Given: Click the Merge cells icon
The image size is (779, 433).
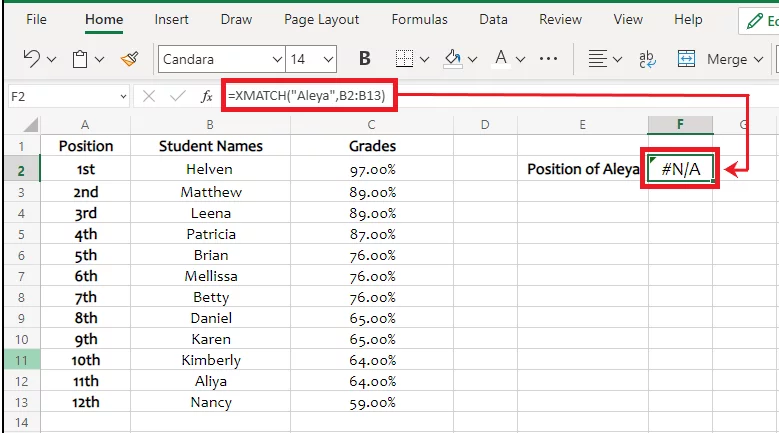Looking at the screenshot, I should (x=686, y=59).
